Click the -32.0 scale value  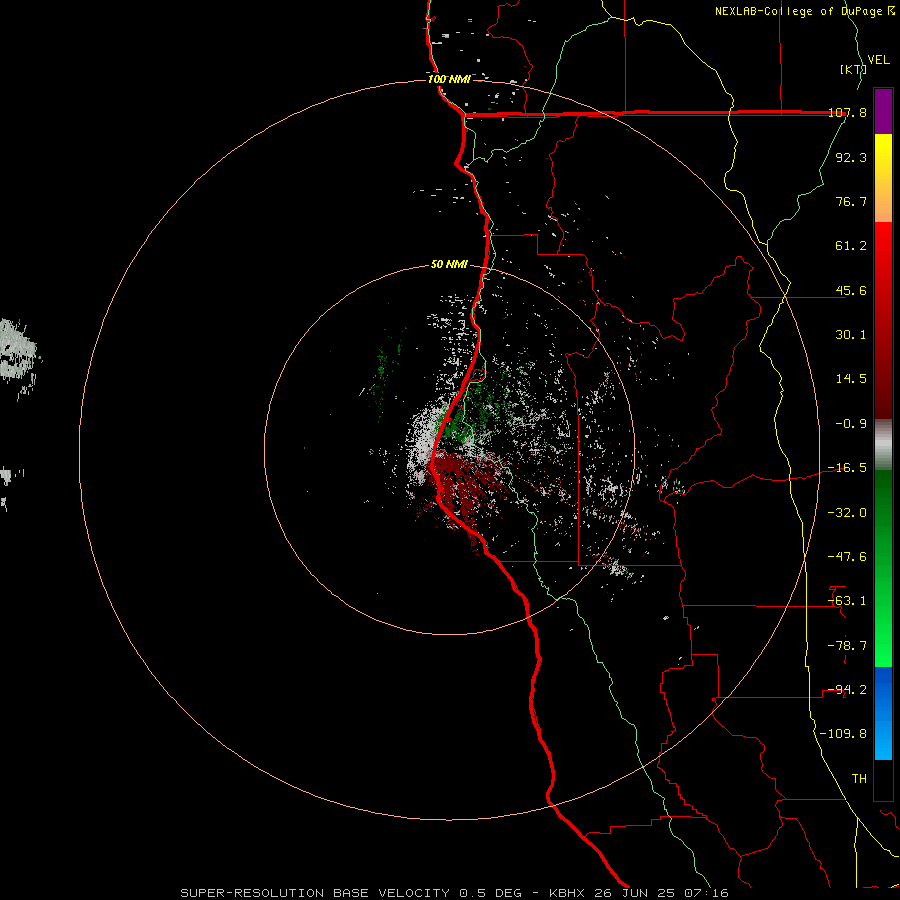[x=847, y=513]
